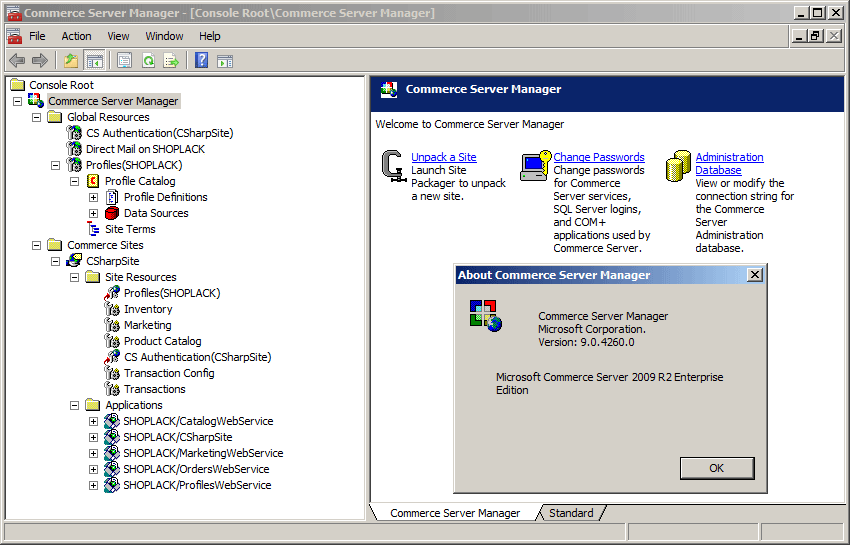Click OK in the About dialog
This screenshot has height=545, width=850.
717,468
